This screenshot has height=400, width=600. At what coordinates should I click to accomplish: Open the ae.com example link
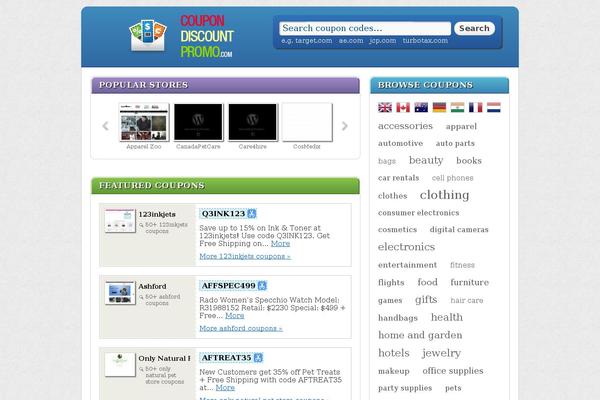[x=351, y=41]
